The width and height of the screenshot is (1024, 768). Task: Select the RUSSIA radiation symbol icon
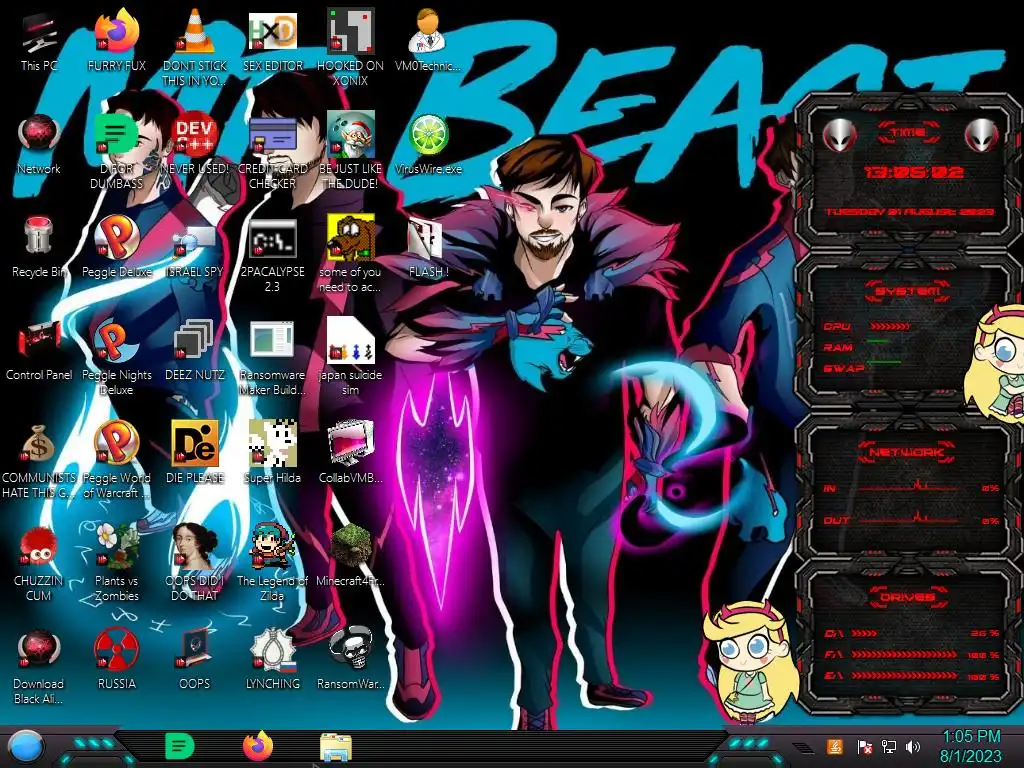click(116, 660)
